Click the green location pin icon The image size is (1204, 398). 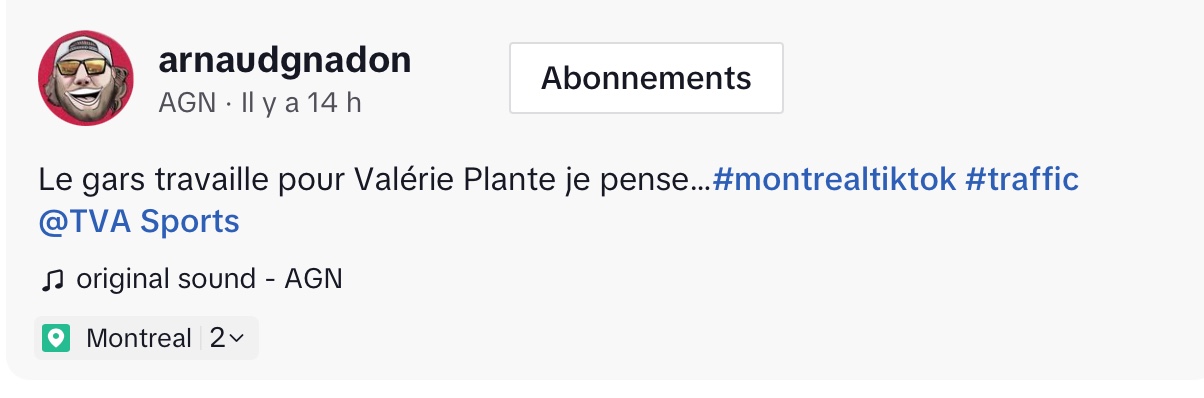click(x=57, y=338)
